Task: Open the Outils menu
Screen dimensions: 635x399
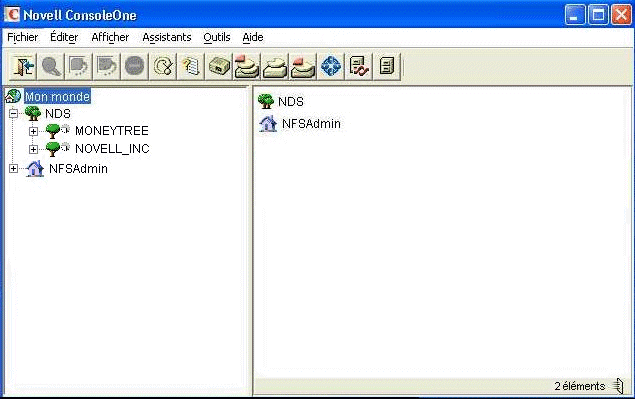Action: coord(217,37)
